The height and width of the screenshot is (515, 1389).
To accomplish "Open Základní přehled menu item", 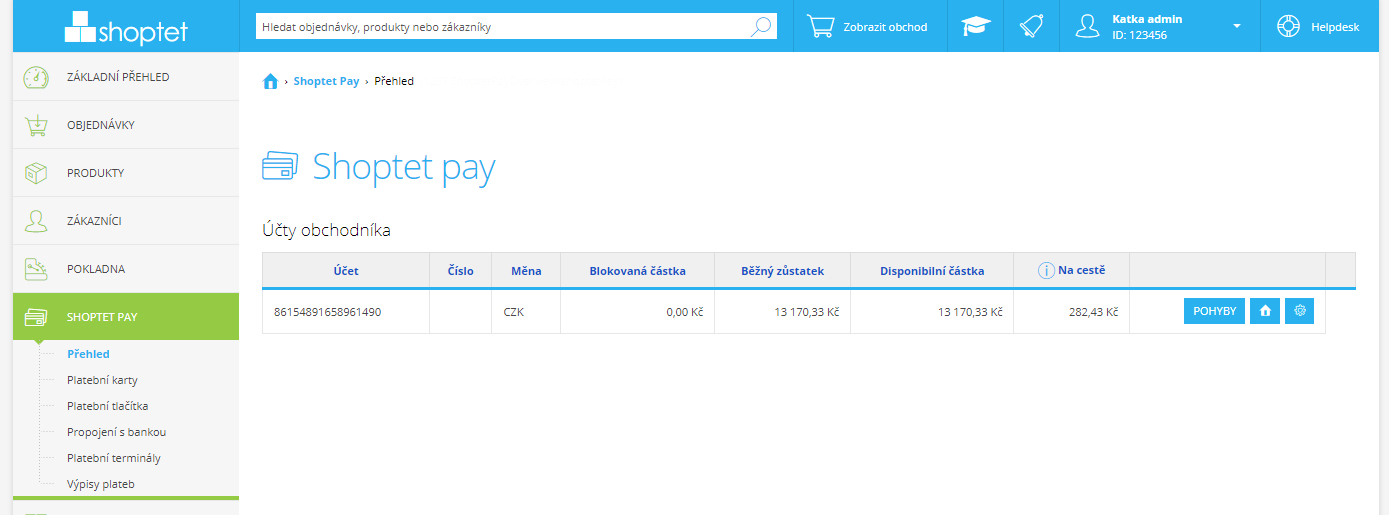I will point(126,77).
